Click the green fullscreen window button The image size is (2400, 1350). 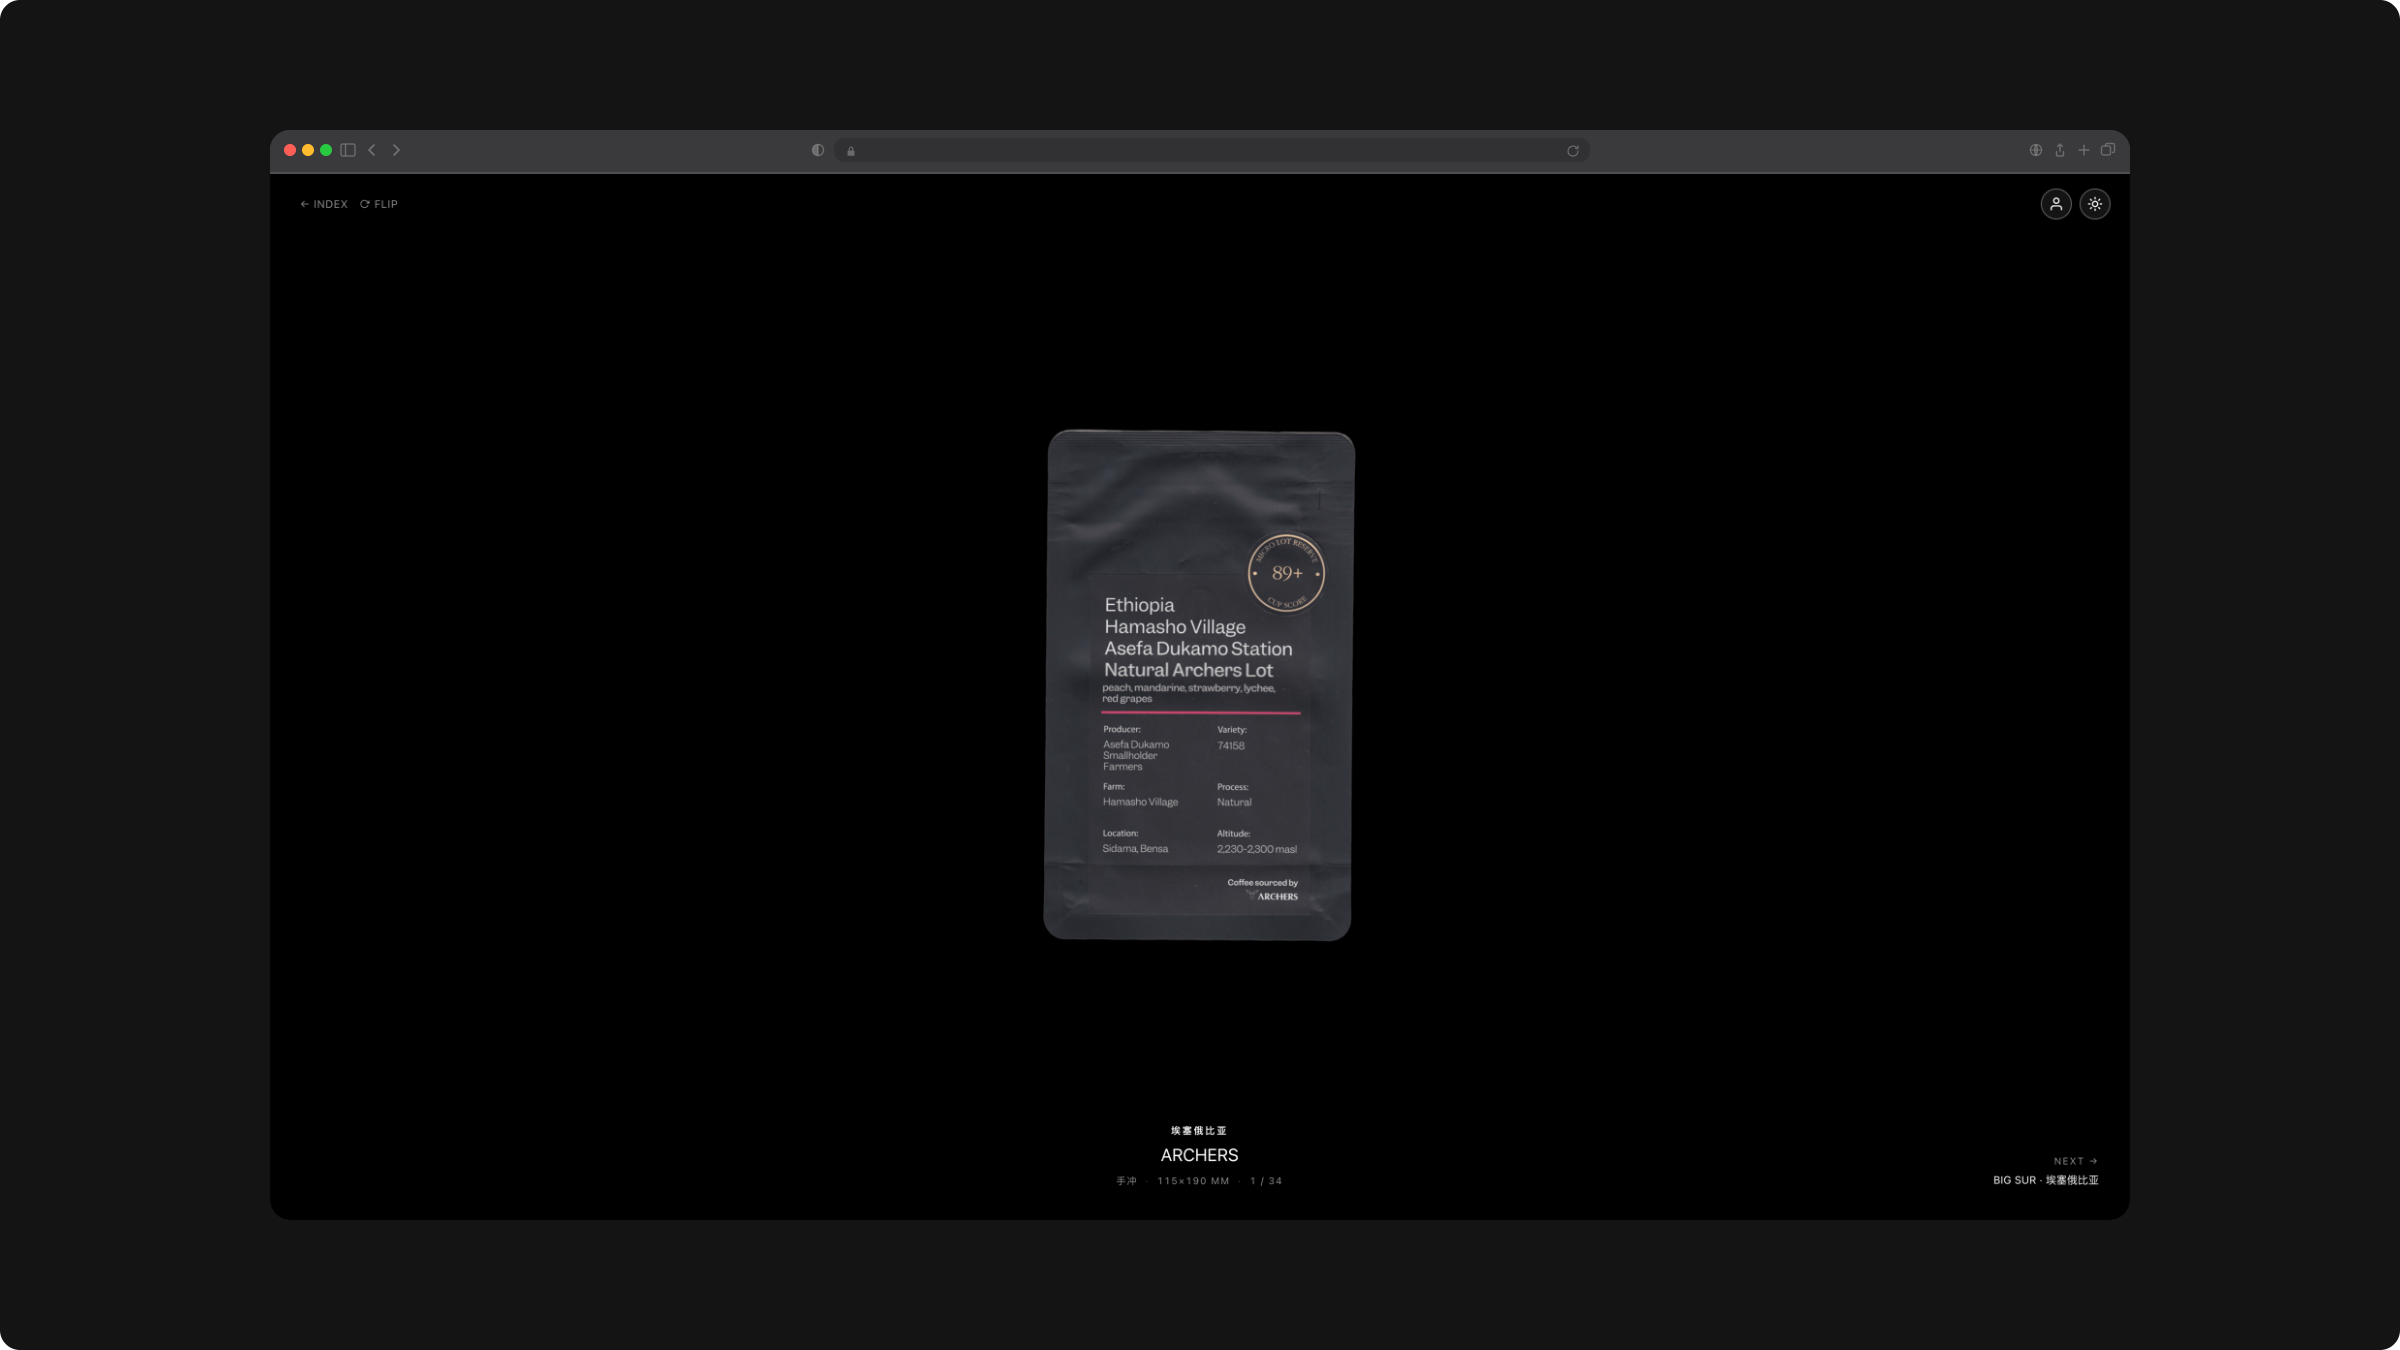click(x=326, y=150)
